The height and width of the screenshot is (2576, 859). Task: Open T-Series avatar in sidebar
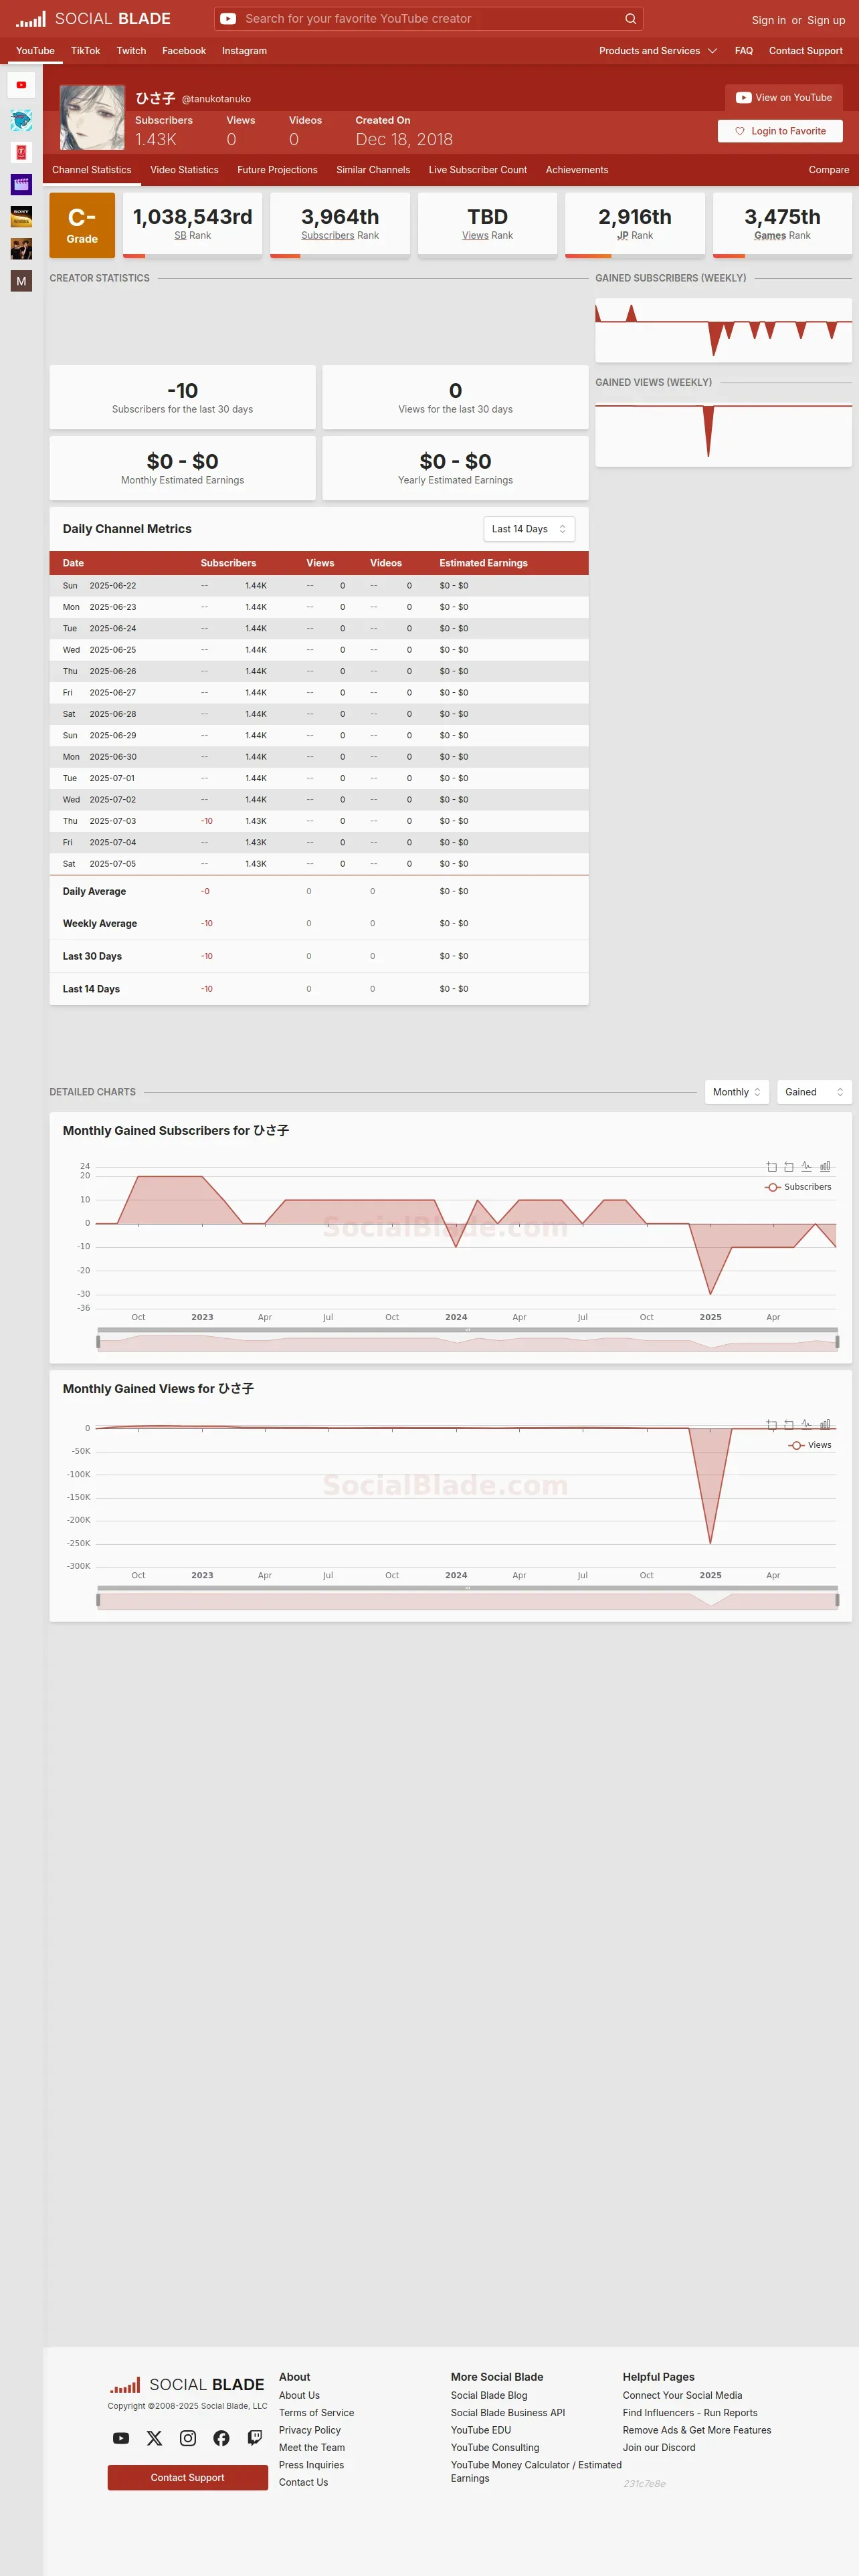click(x=21, y=152)
